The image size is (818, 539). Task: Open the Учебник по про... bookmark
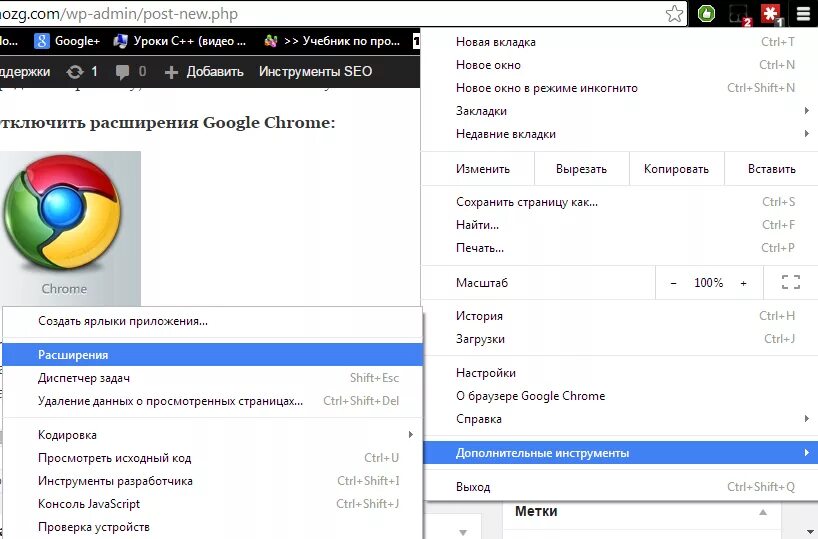332,41
